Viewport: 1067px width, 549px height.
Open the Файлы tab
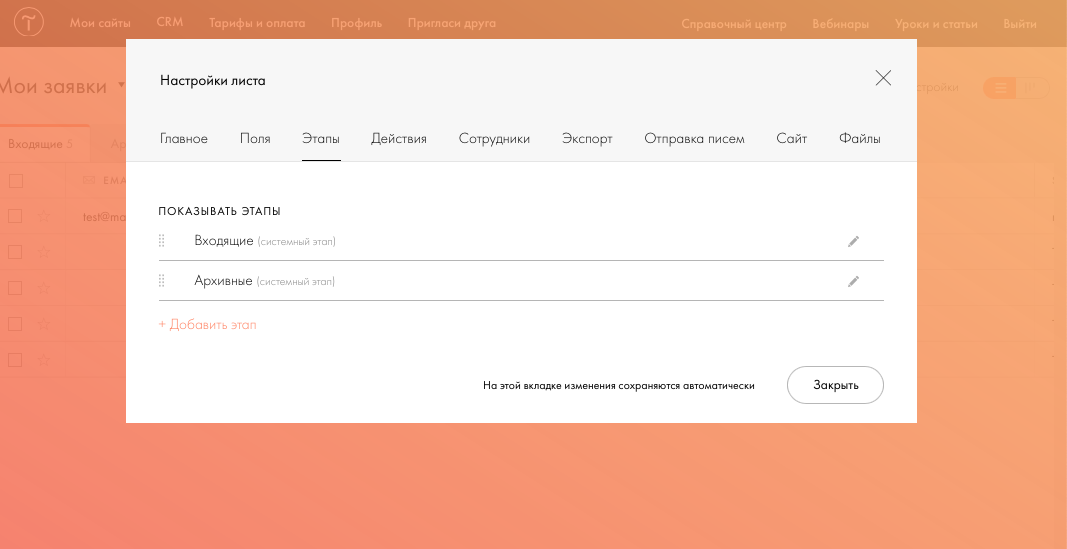(x=860, y=139)
